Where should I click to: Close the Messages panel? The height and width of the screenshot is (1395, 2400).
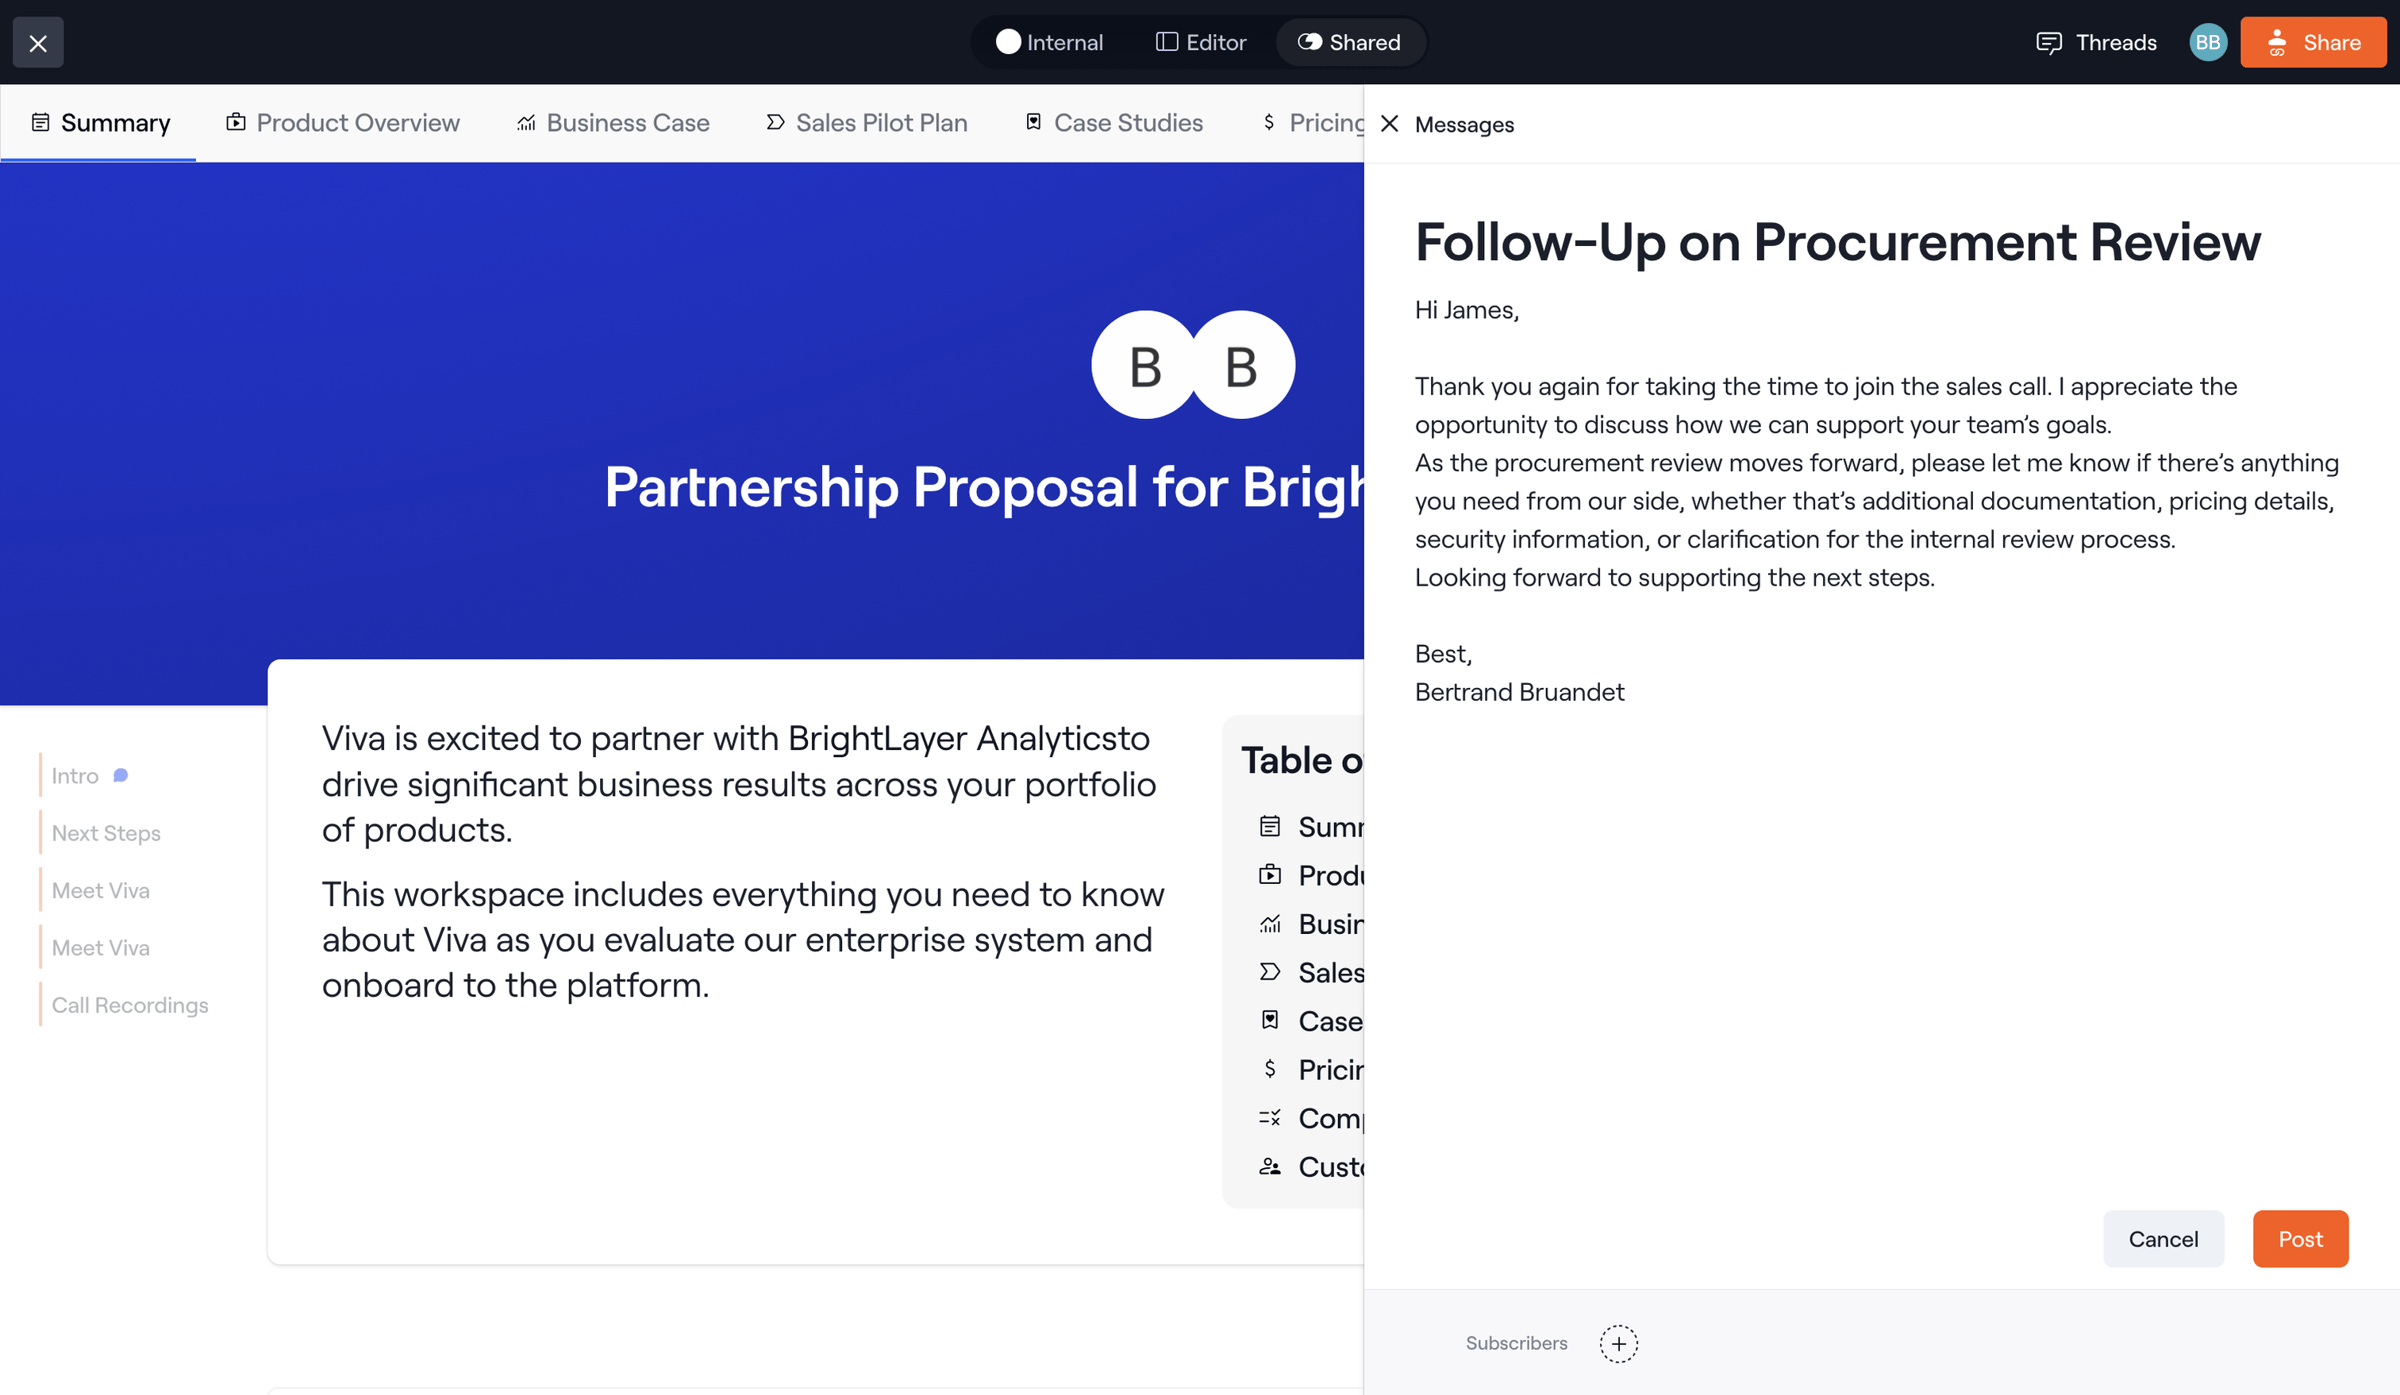click(x=1389, y=123)
